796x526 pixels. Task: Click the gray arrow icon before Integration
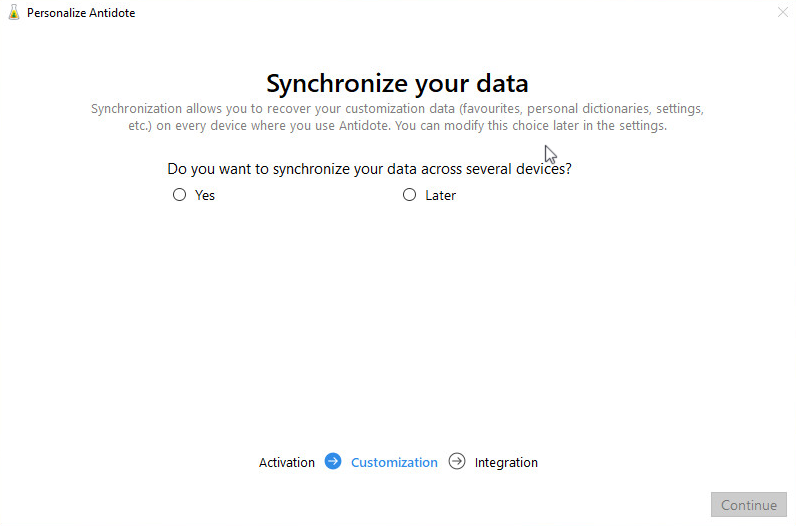(457, 461)
